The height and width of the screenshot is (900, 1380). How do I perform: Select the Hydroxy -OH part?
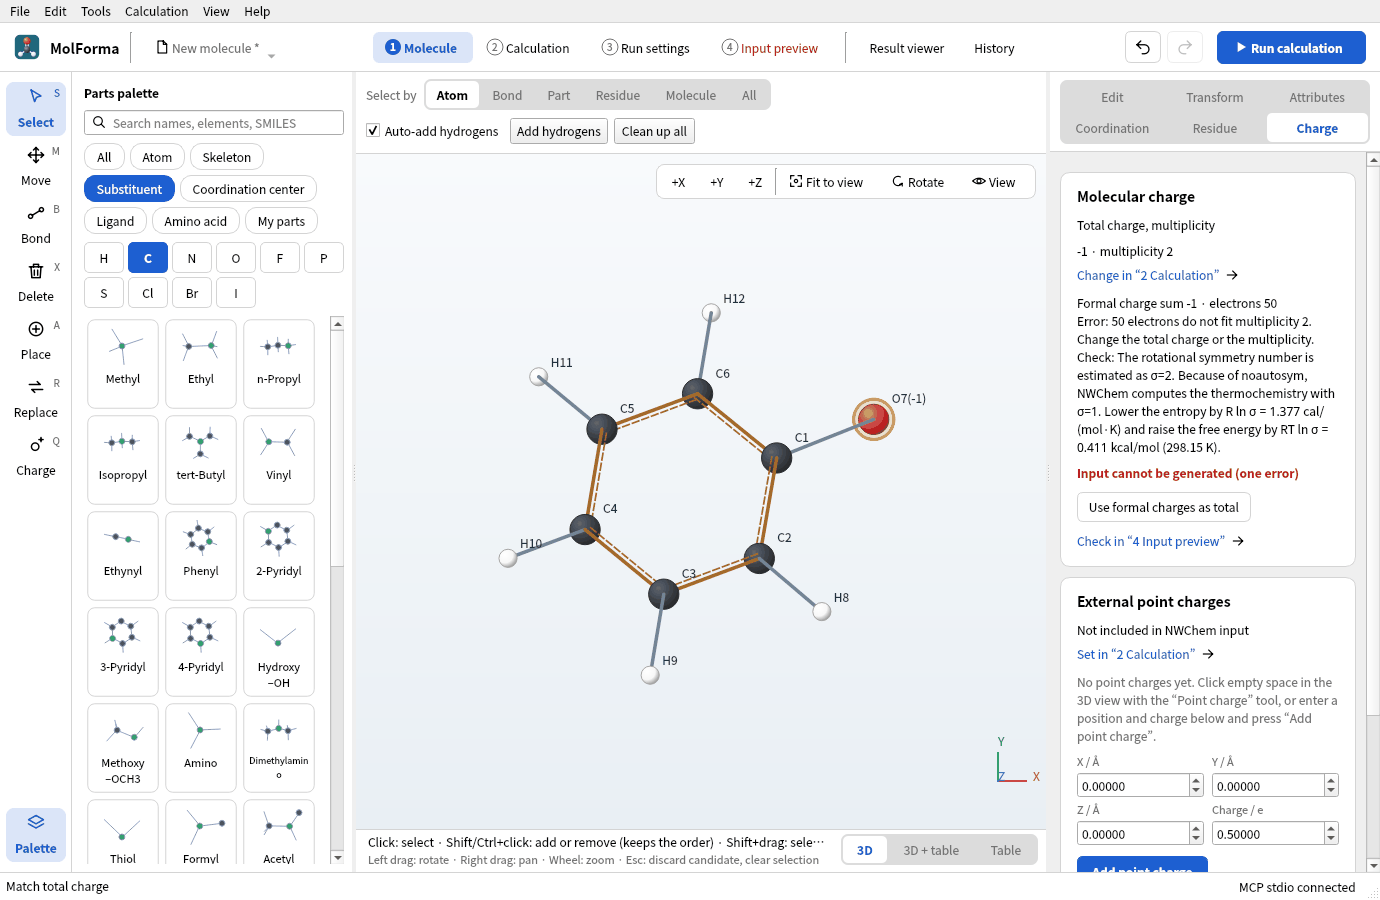click(x=279, y=651)
